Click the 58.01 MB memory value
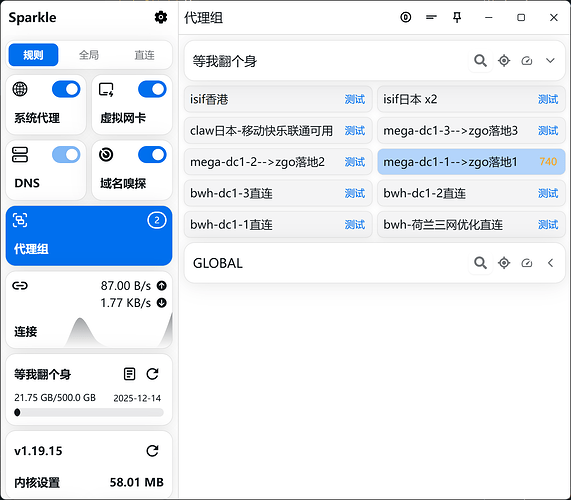571x500 pixels. coord(137,482)
